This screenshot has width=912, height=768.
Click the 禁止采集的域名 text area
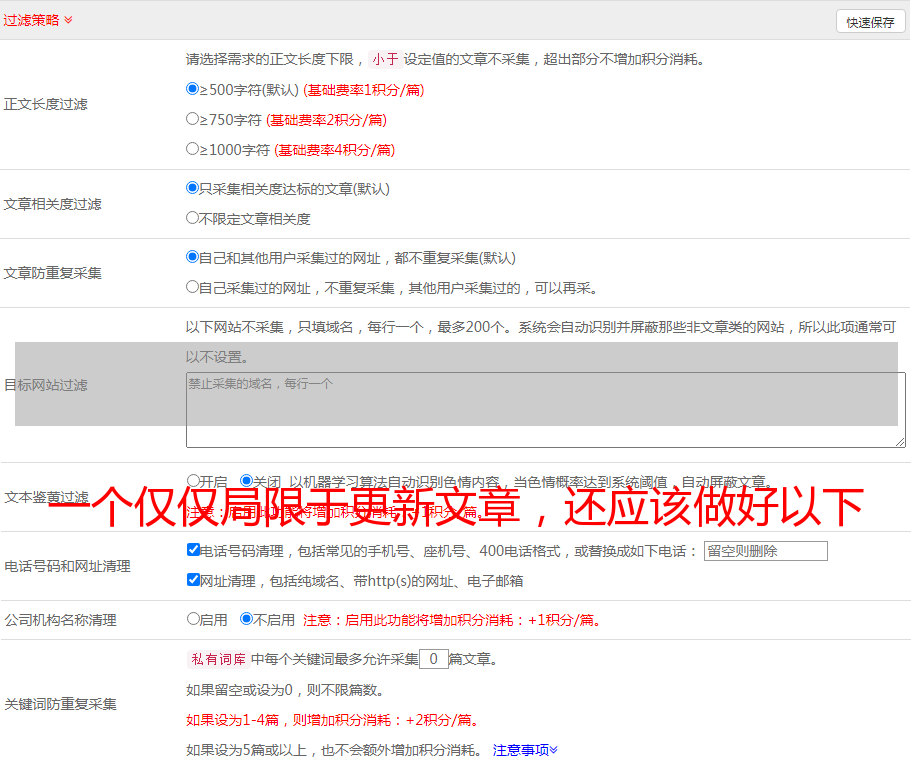click(545, 410)
